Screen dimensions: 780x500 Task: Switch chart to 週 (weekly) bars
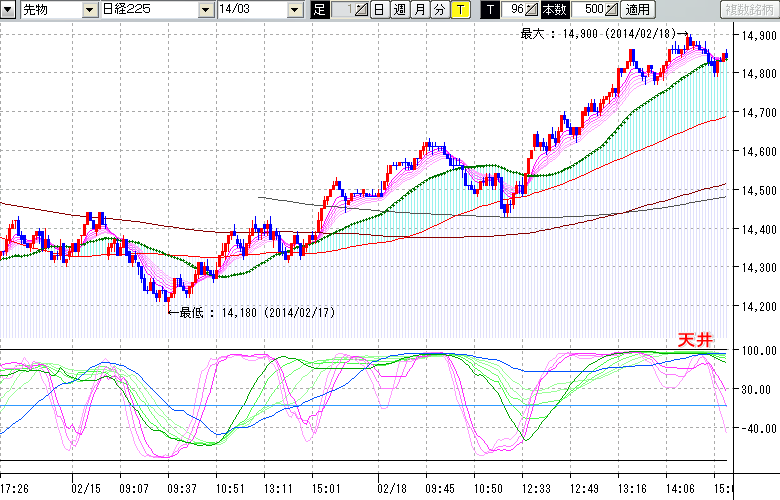[x=399, y=10]
